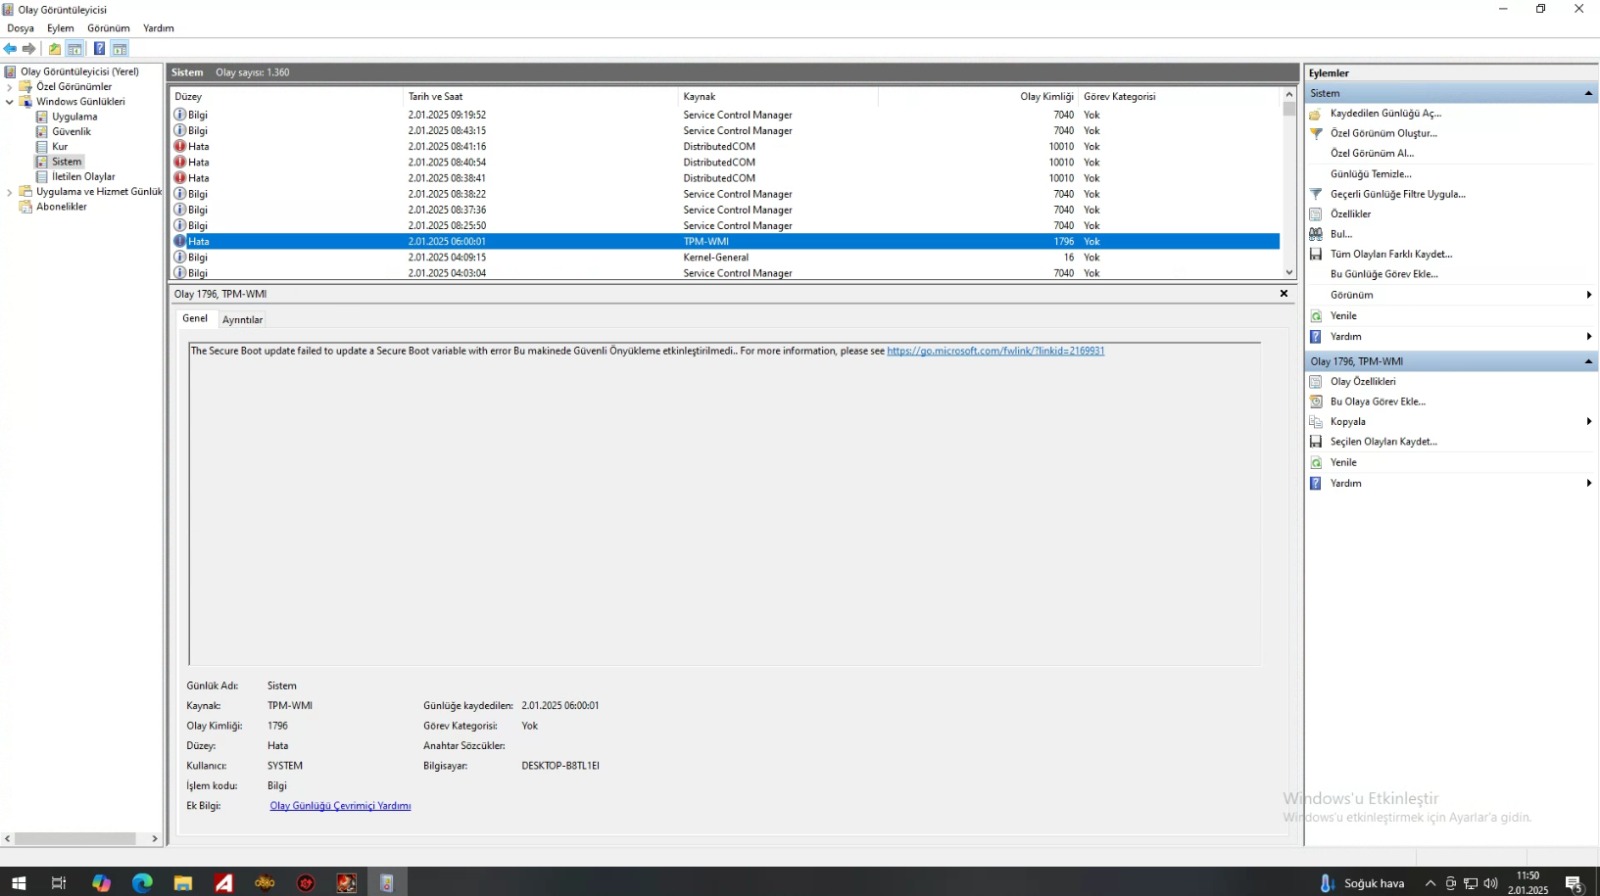Select the Kernel-General event row
The image size is (1600, 896).
[x=725, y=258]
